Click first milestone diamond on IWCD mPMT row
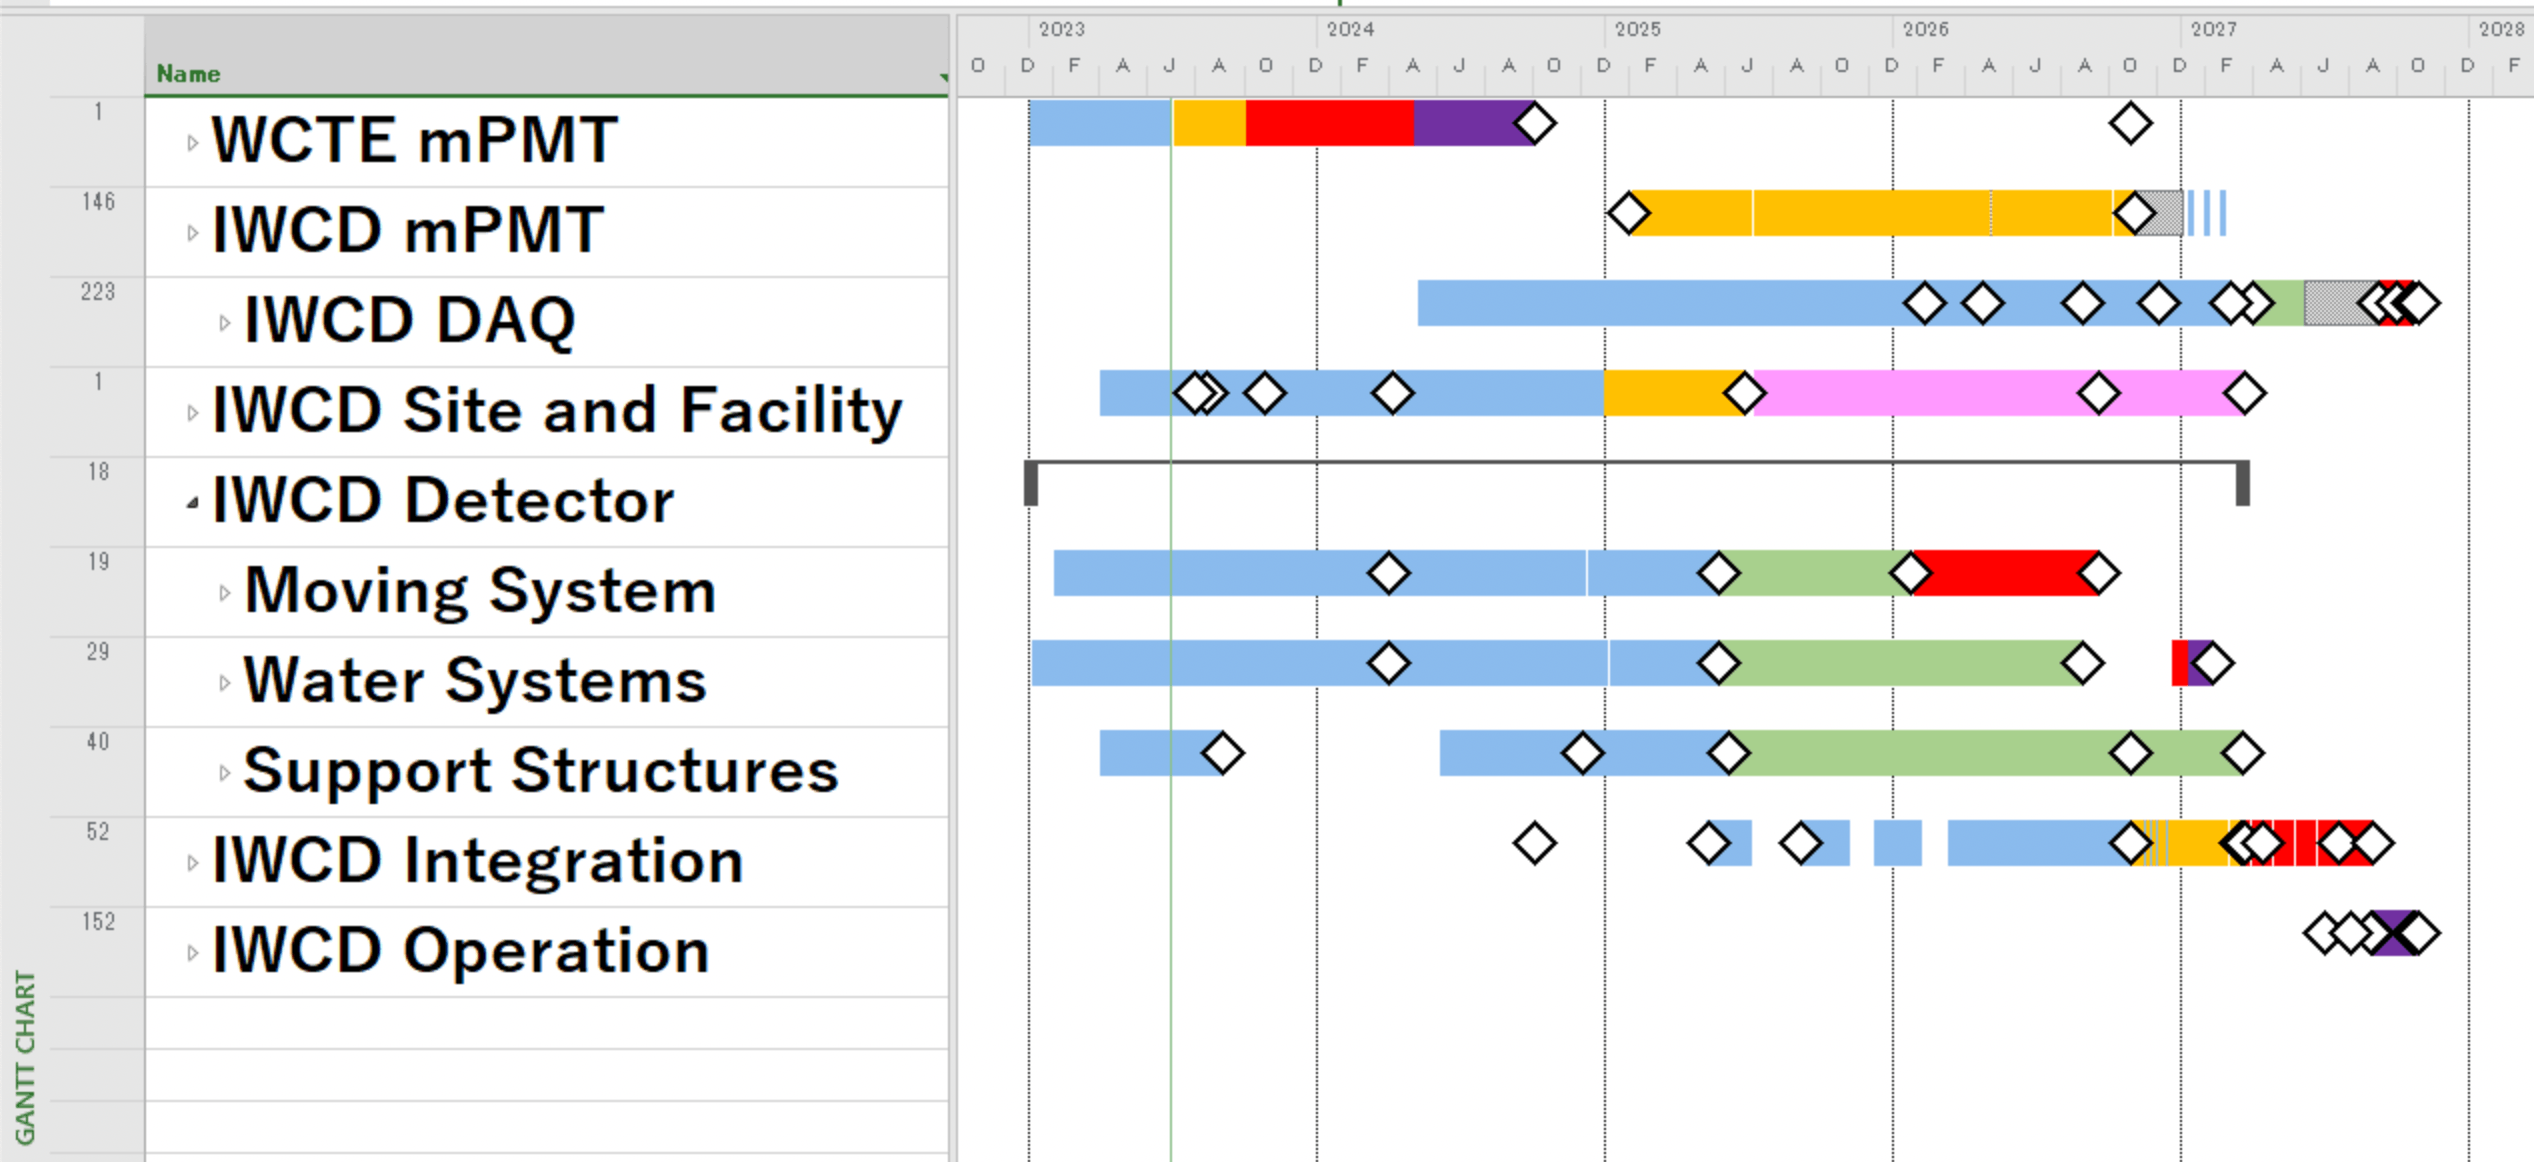This screenshot has width=2534, height=1162. [x=1628, y=213]
